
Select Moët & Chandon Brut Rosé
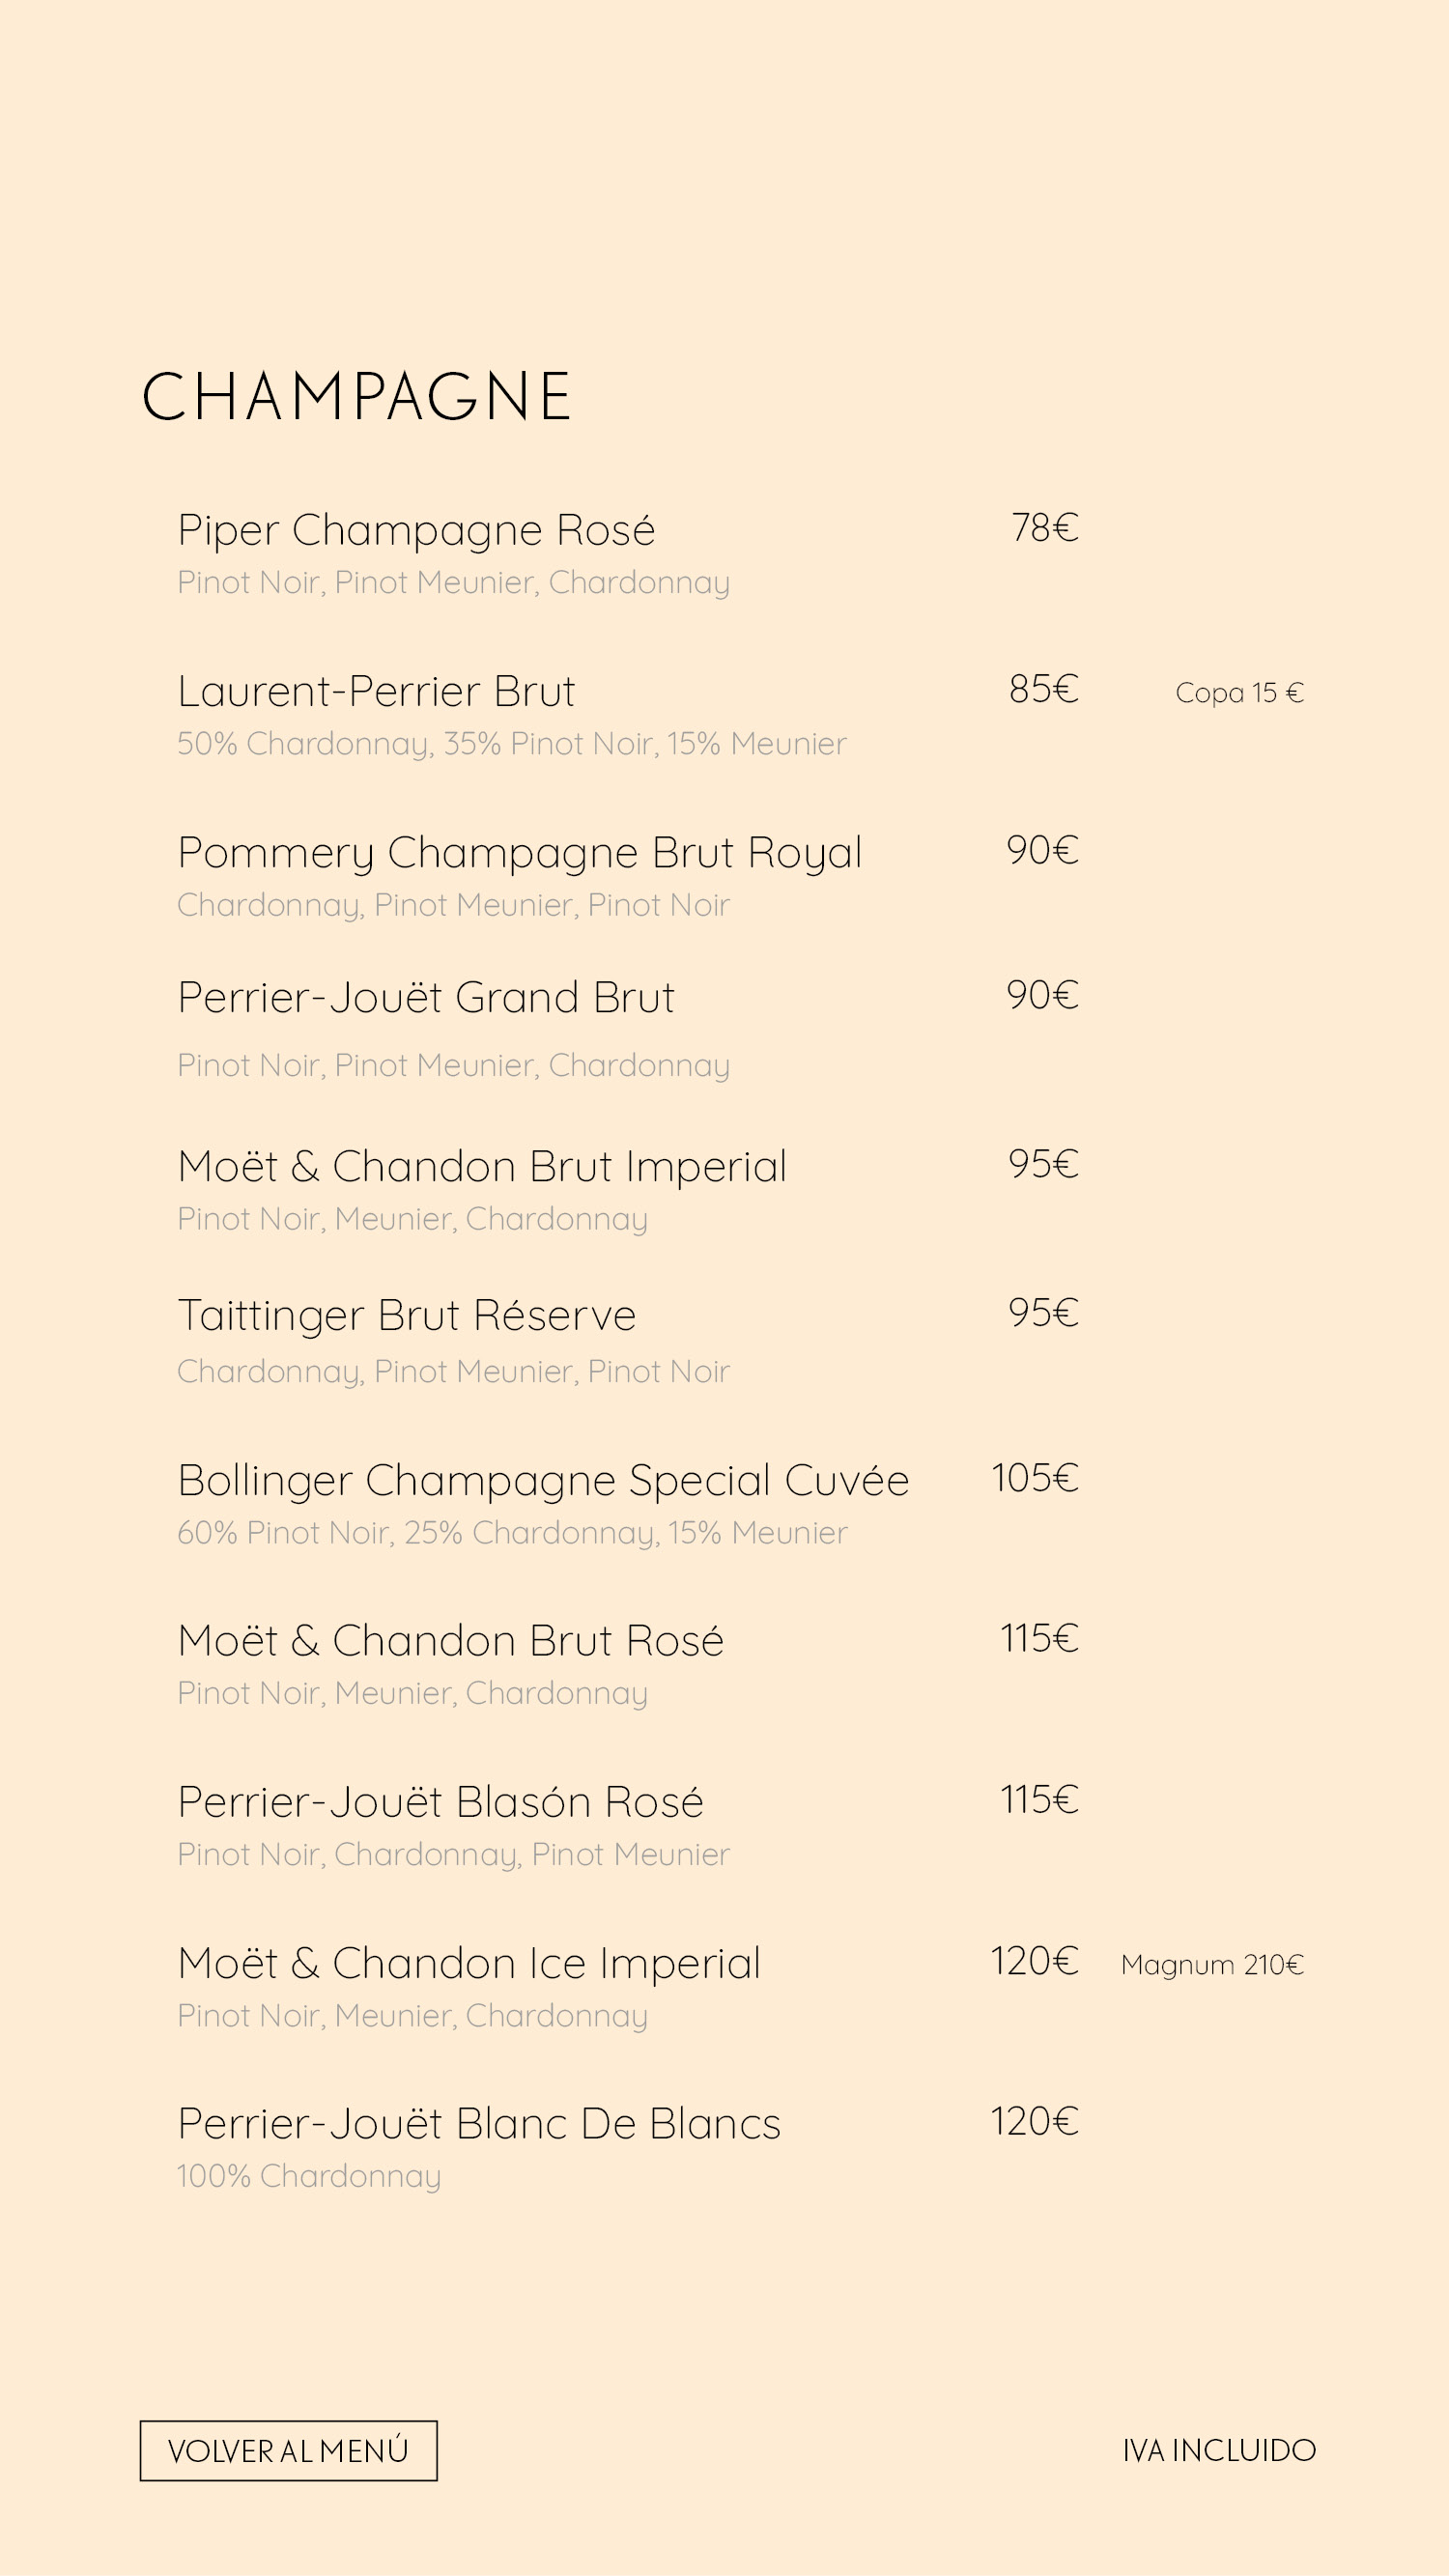[x=450, y=1641]
